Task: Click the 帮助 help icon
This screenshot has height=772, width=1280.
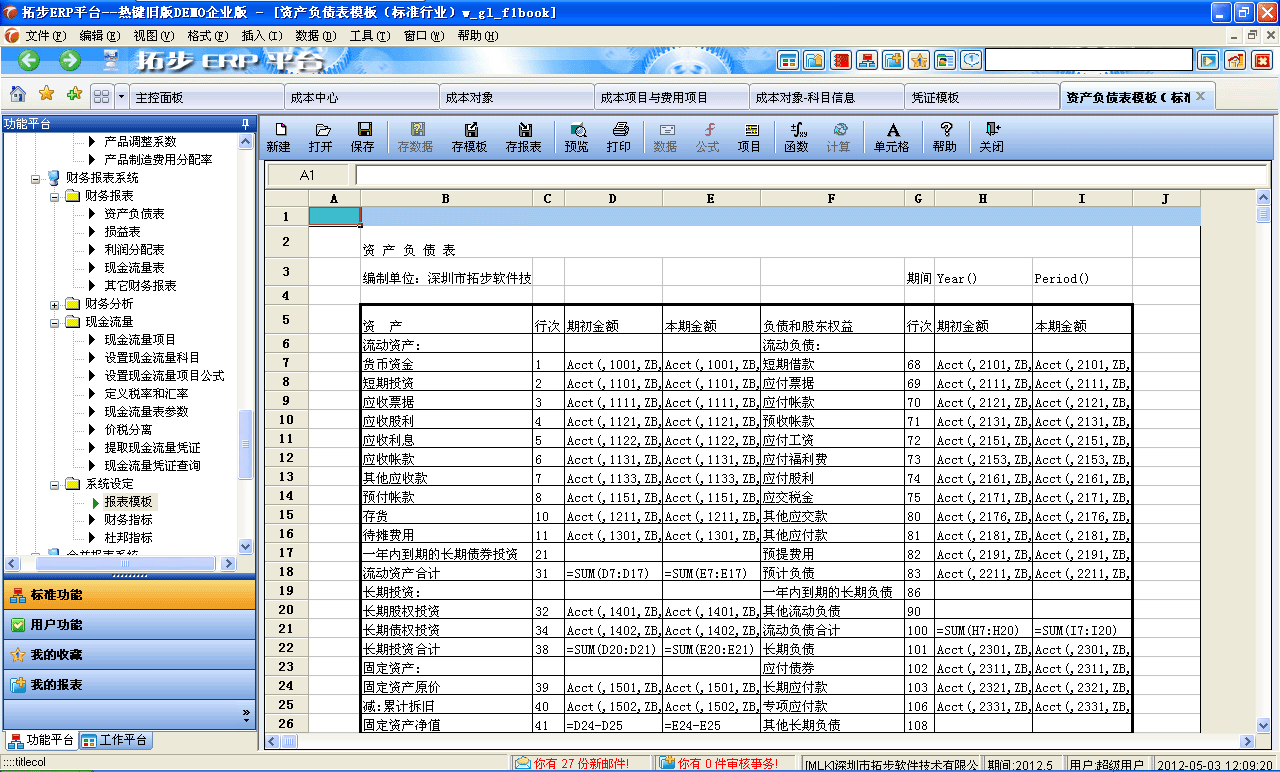Action: (944, 137)
